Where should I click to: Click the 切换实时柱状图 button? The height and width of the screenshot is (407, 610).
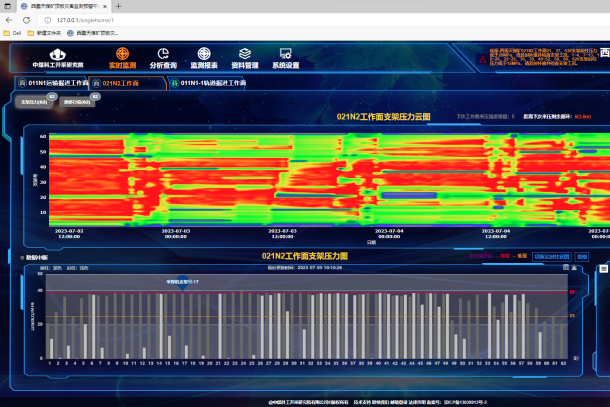tap(550, 256)
